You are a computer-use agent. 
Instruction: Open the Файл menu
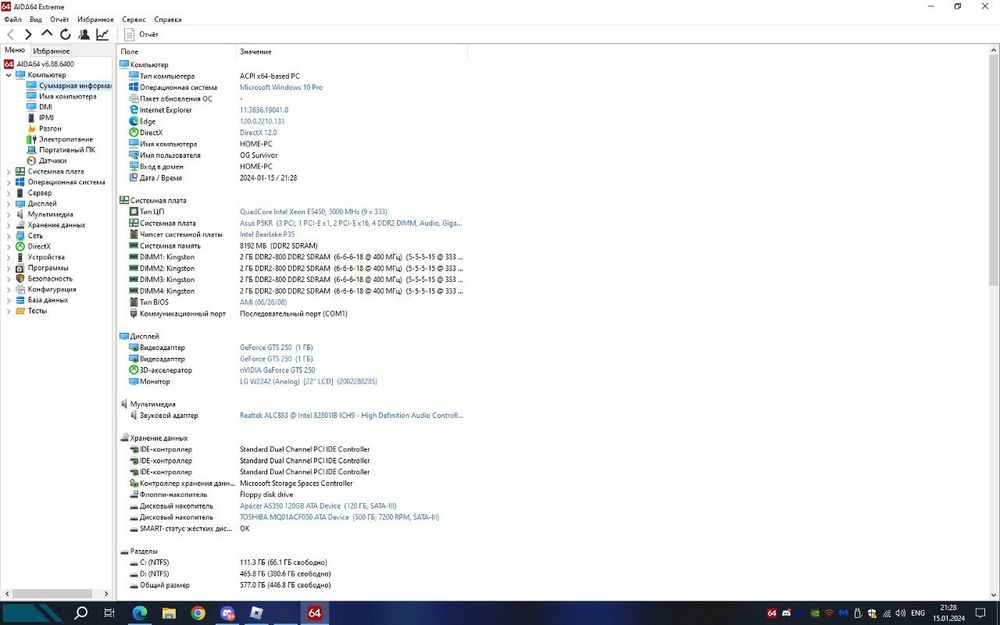[12, 19]
